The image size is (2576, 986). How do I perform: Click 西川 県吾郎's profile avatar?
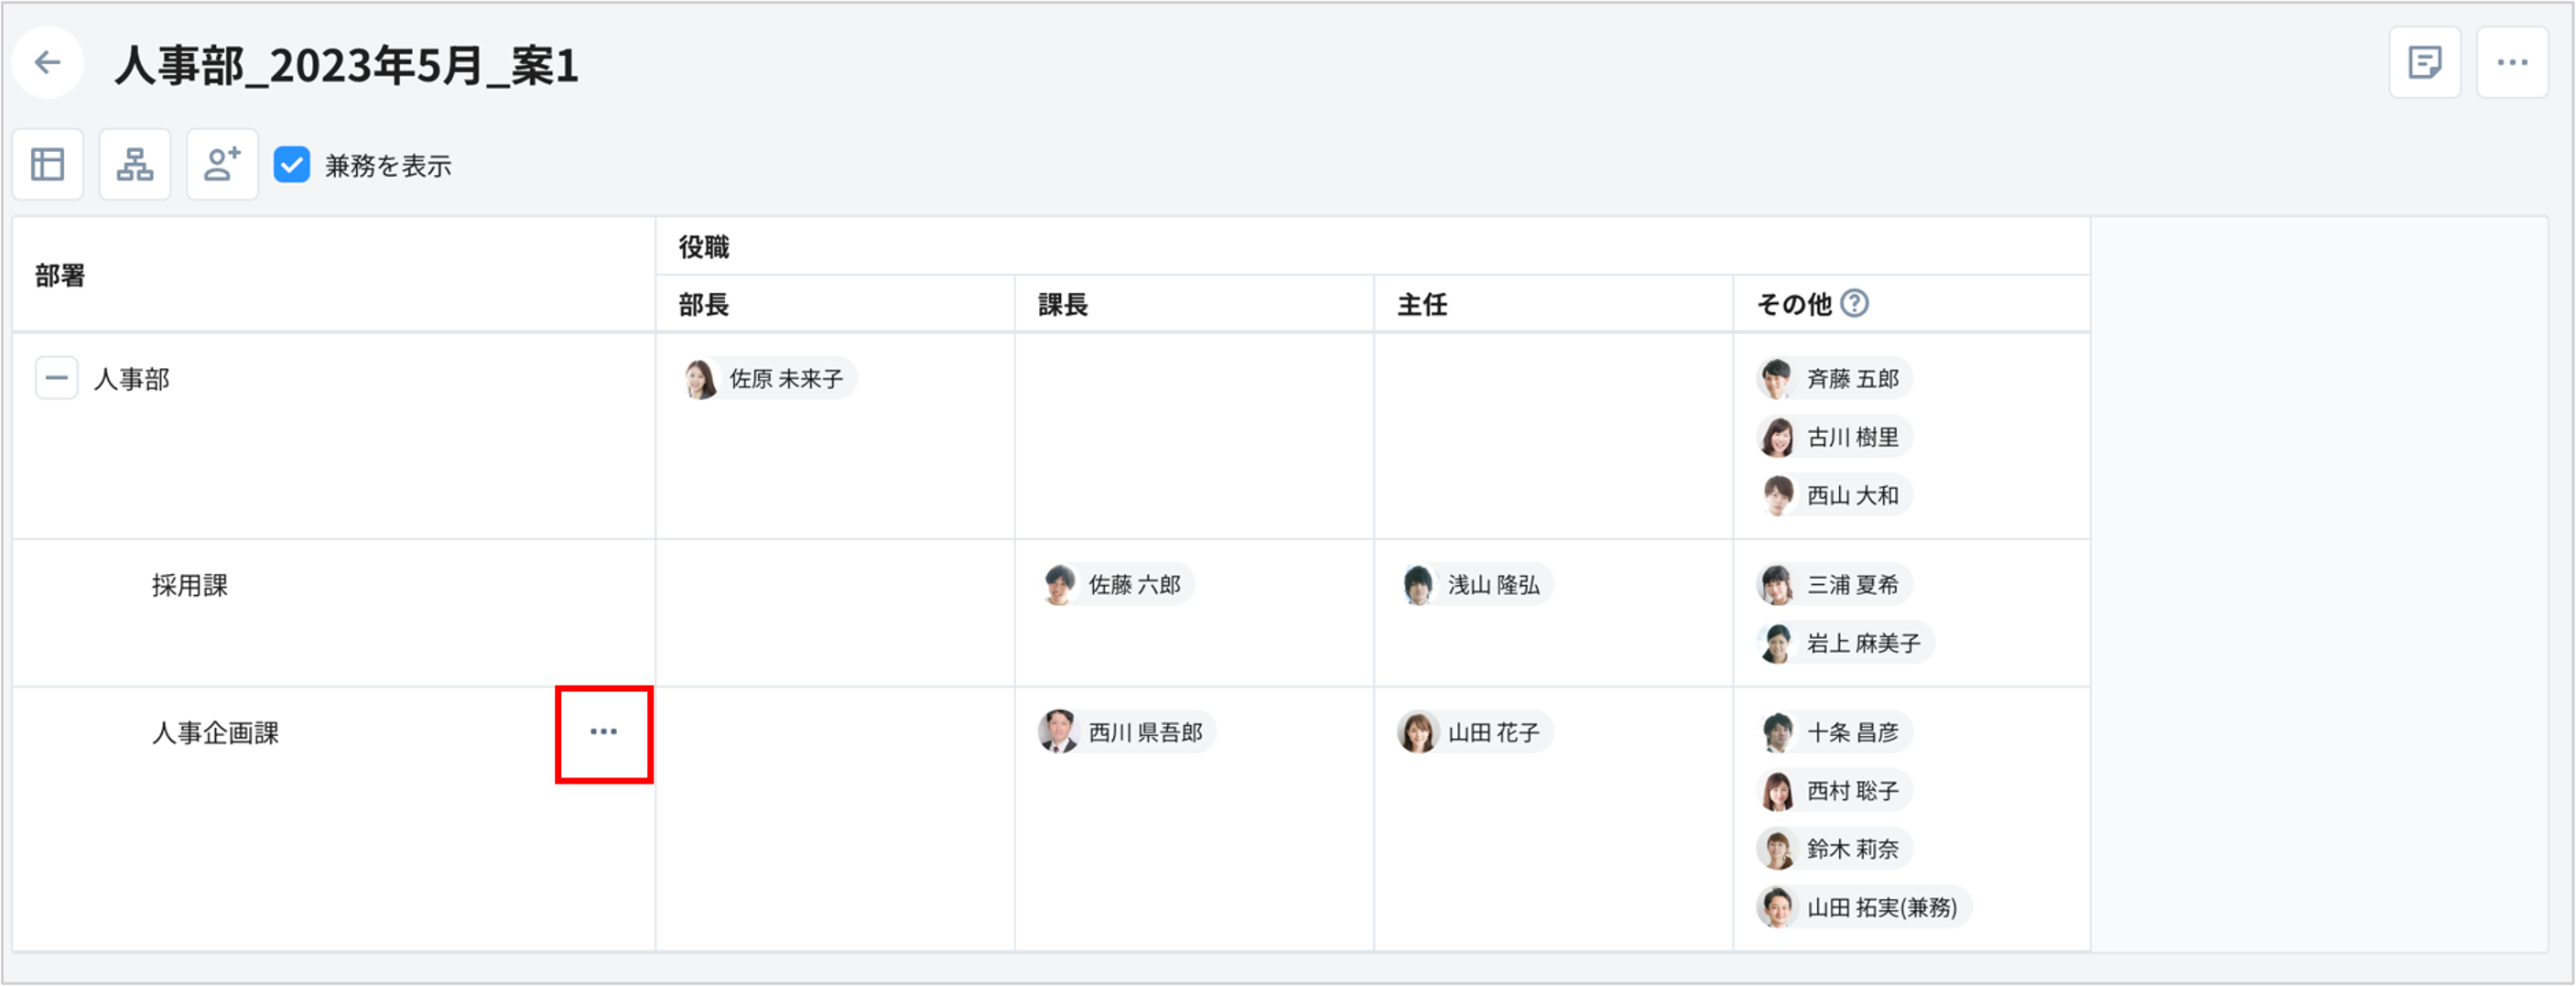click(1057, 733)
